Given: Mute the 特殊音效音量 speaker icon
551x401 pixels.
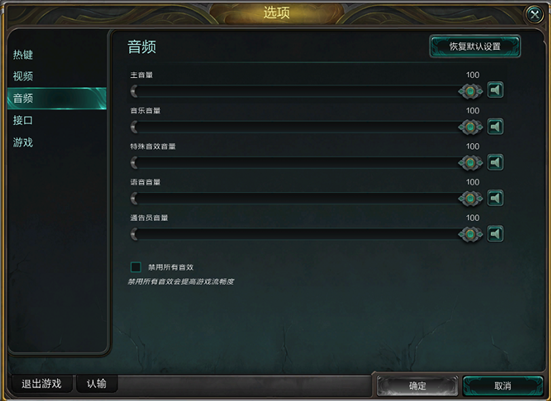Looking at the screenshot, I should coord(495,162).
